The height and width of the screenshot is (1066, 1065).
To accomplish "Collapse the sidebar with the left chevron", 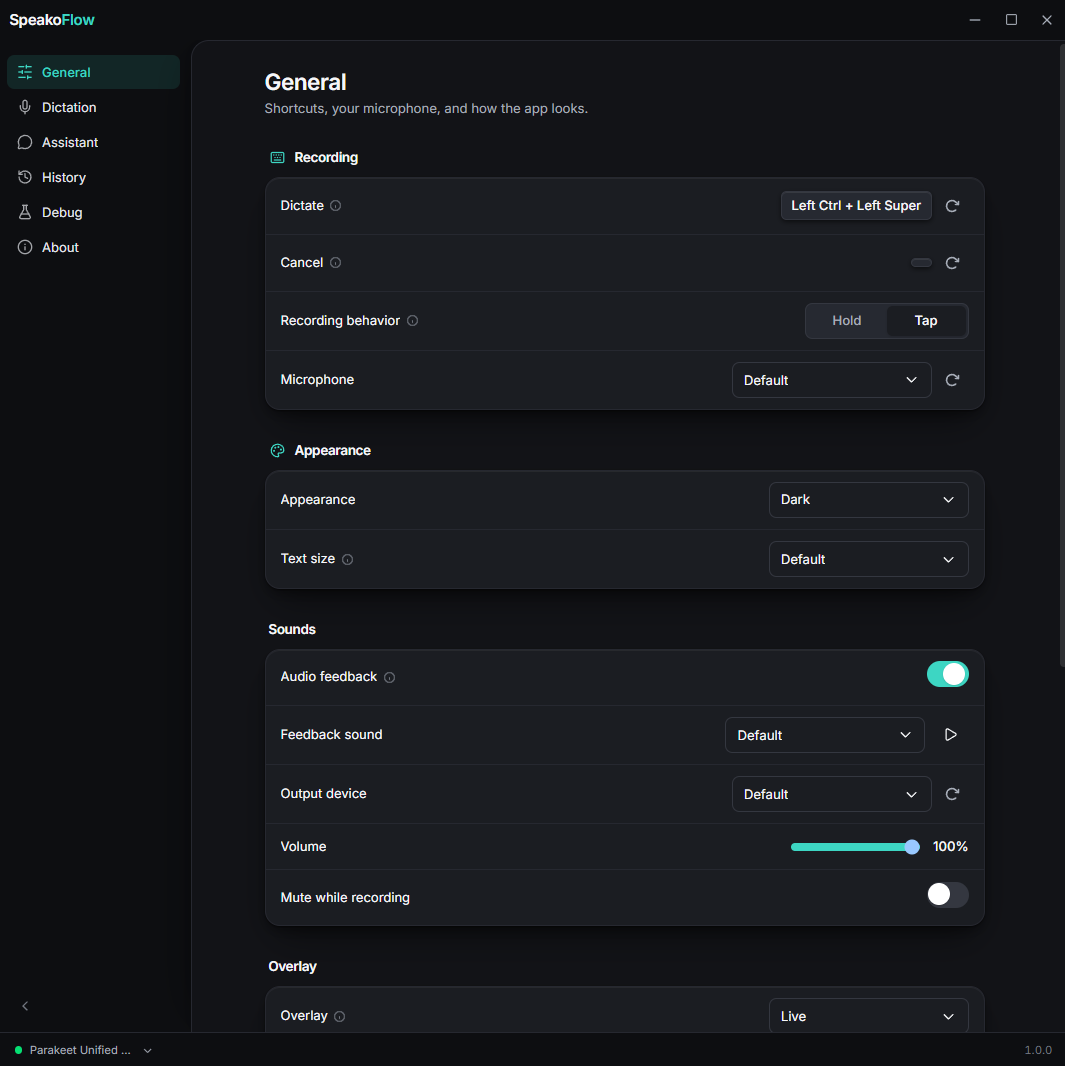I will pyautogui.click(x=25, y=1006).
